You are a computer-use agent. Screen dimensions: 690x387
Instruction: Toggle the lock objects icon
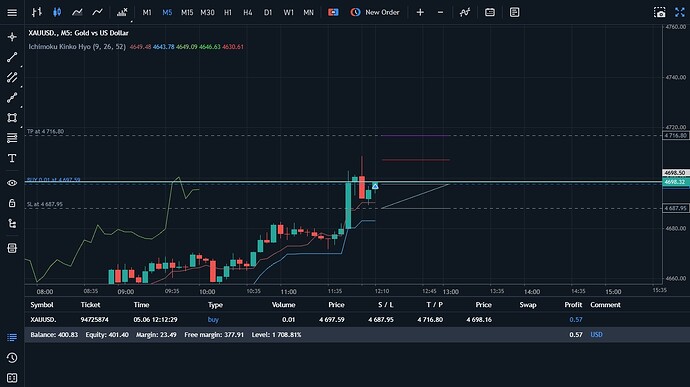pyautogui.click(x=12, y=203)
